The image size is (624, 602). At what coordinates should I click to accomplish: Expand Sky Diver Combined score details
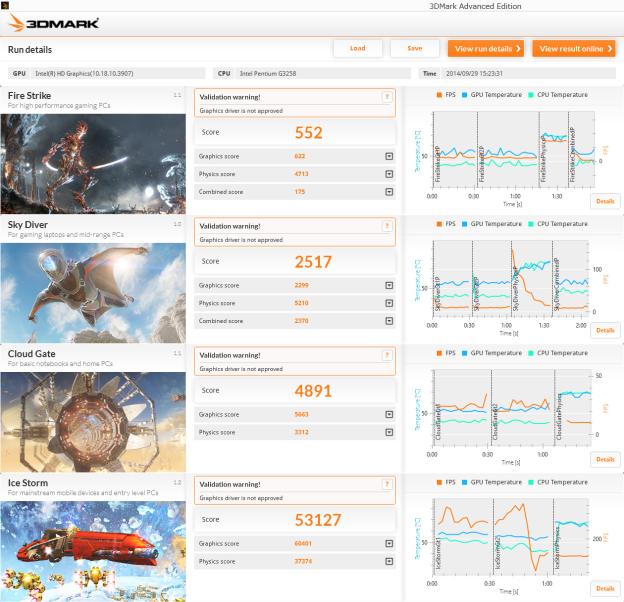(x=389, y=321)
